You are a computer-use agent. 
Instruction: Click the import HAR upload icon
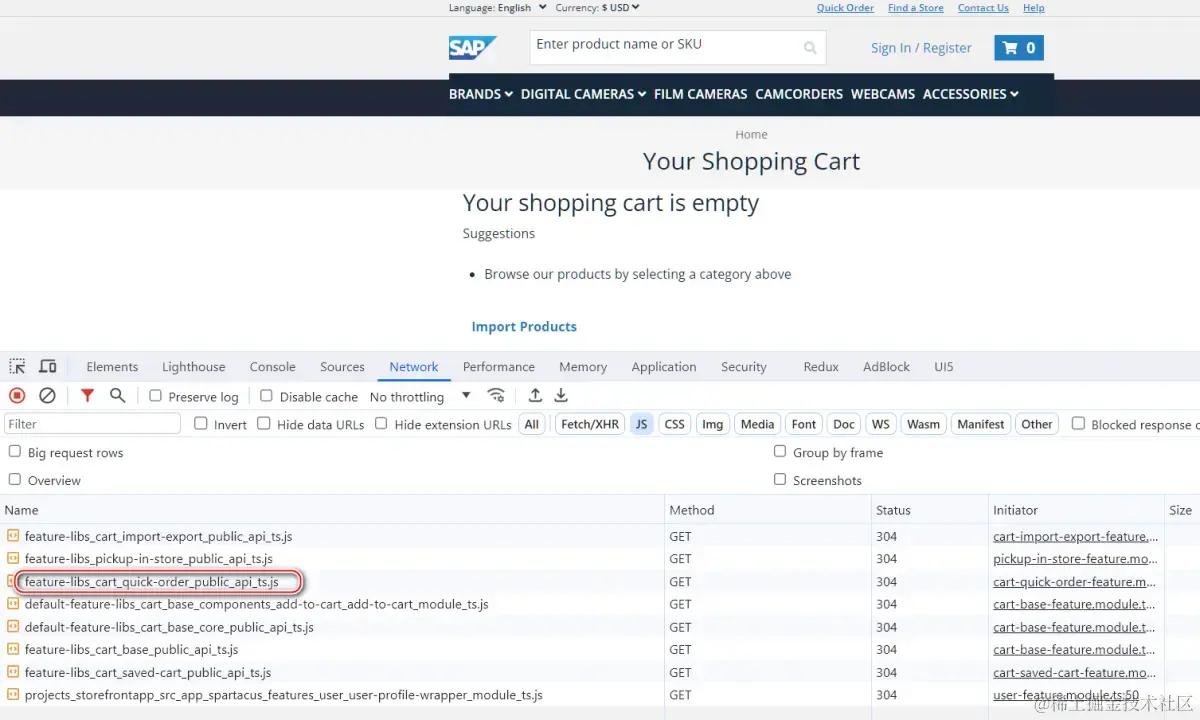pos(535,396)
